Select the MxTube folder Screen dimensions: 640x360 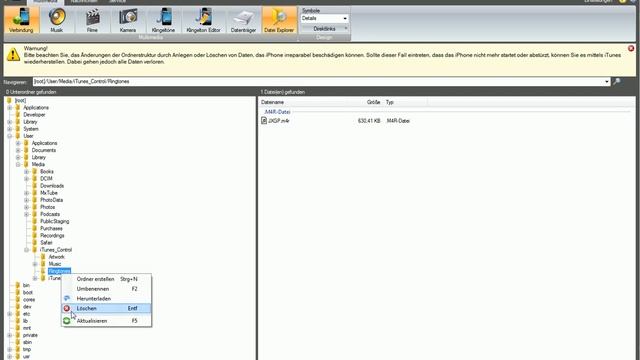click(x=49, y=193)
